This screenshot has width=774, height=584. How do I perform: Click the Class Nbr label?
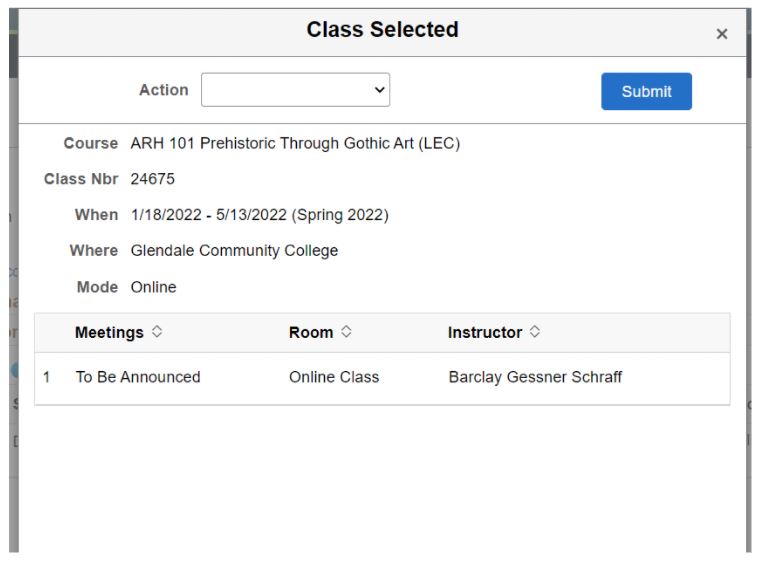[x=81, y=179]
